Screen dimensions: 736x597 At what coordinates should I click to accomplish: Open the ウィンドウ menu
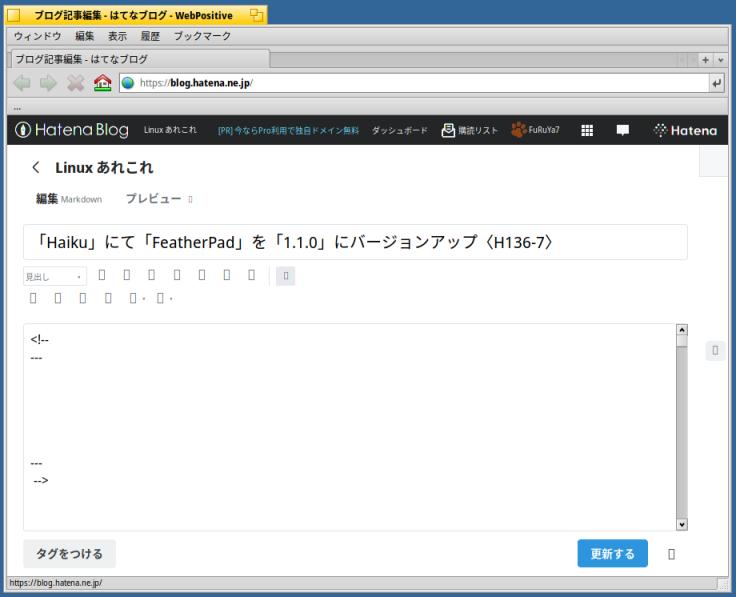(x=38, y=36)
